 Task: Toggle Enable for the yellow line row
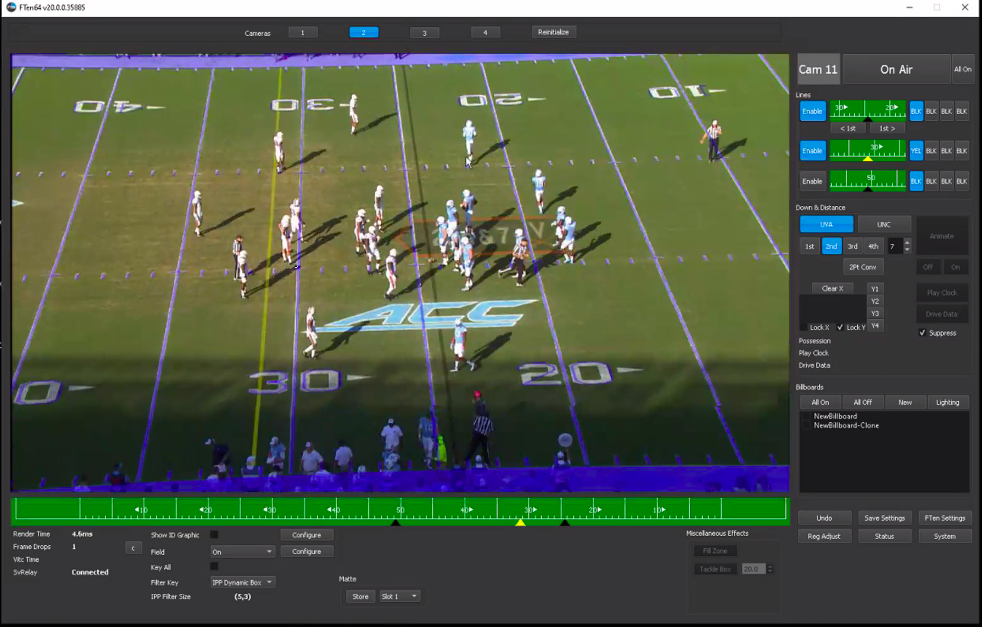point(812,151)
